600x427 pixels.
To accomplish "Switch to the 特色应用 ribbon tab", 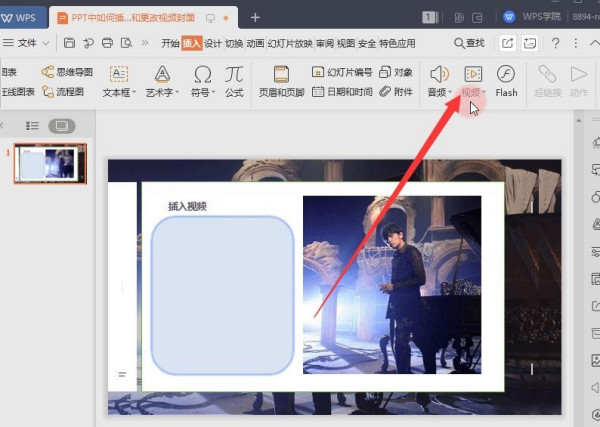I will pyautogui.click(x=397, y=43).
